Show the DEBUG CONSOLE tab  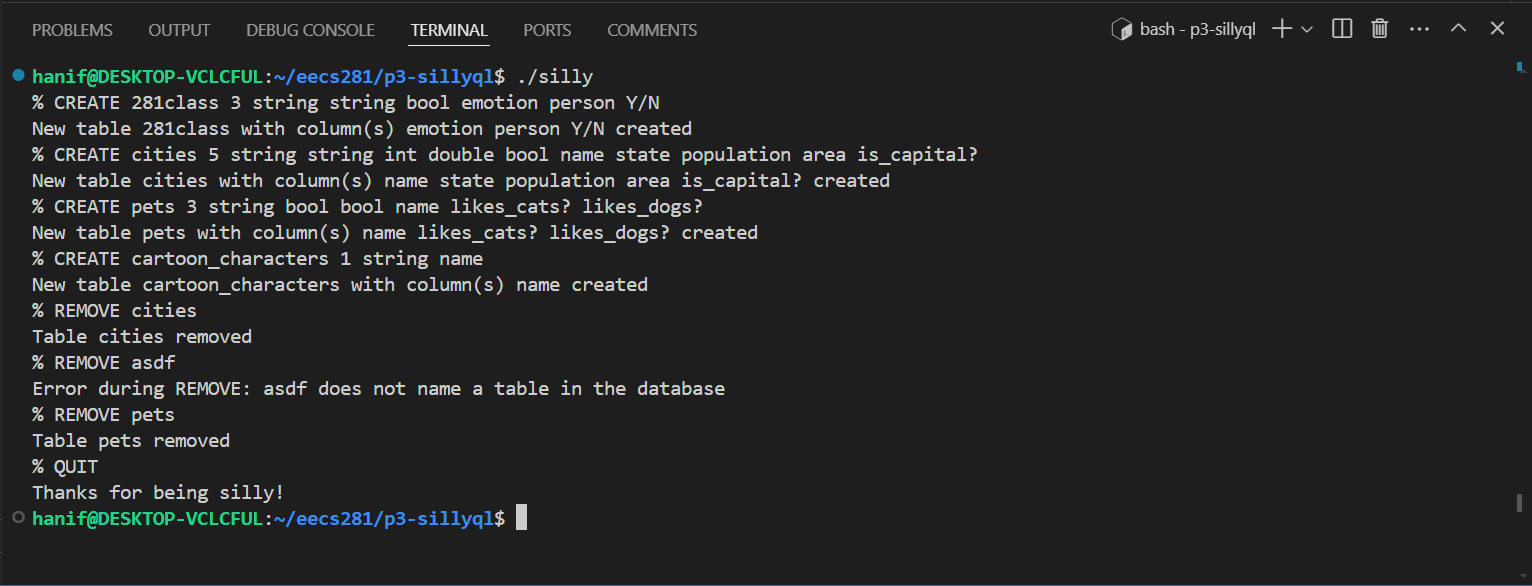[x=310, y=30]
